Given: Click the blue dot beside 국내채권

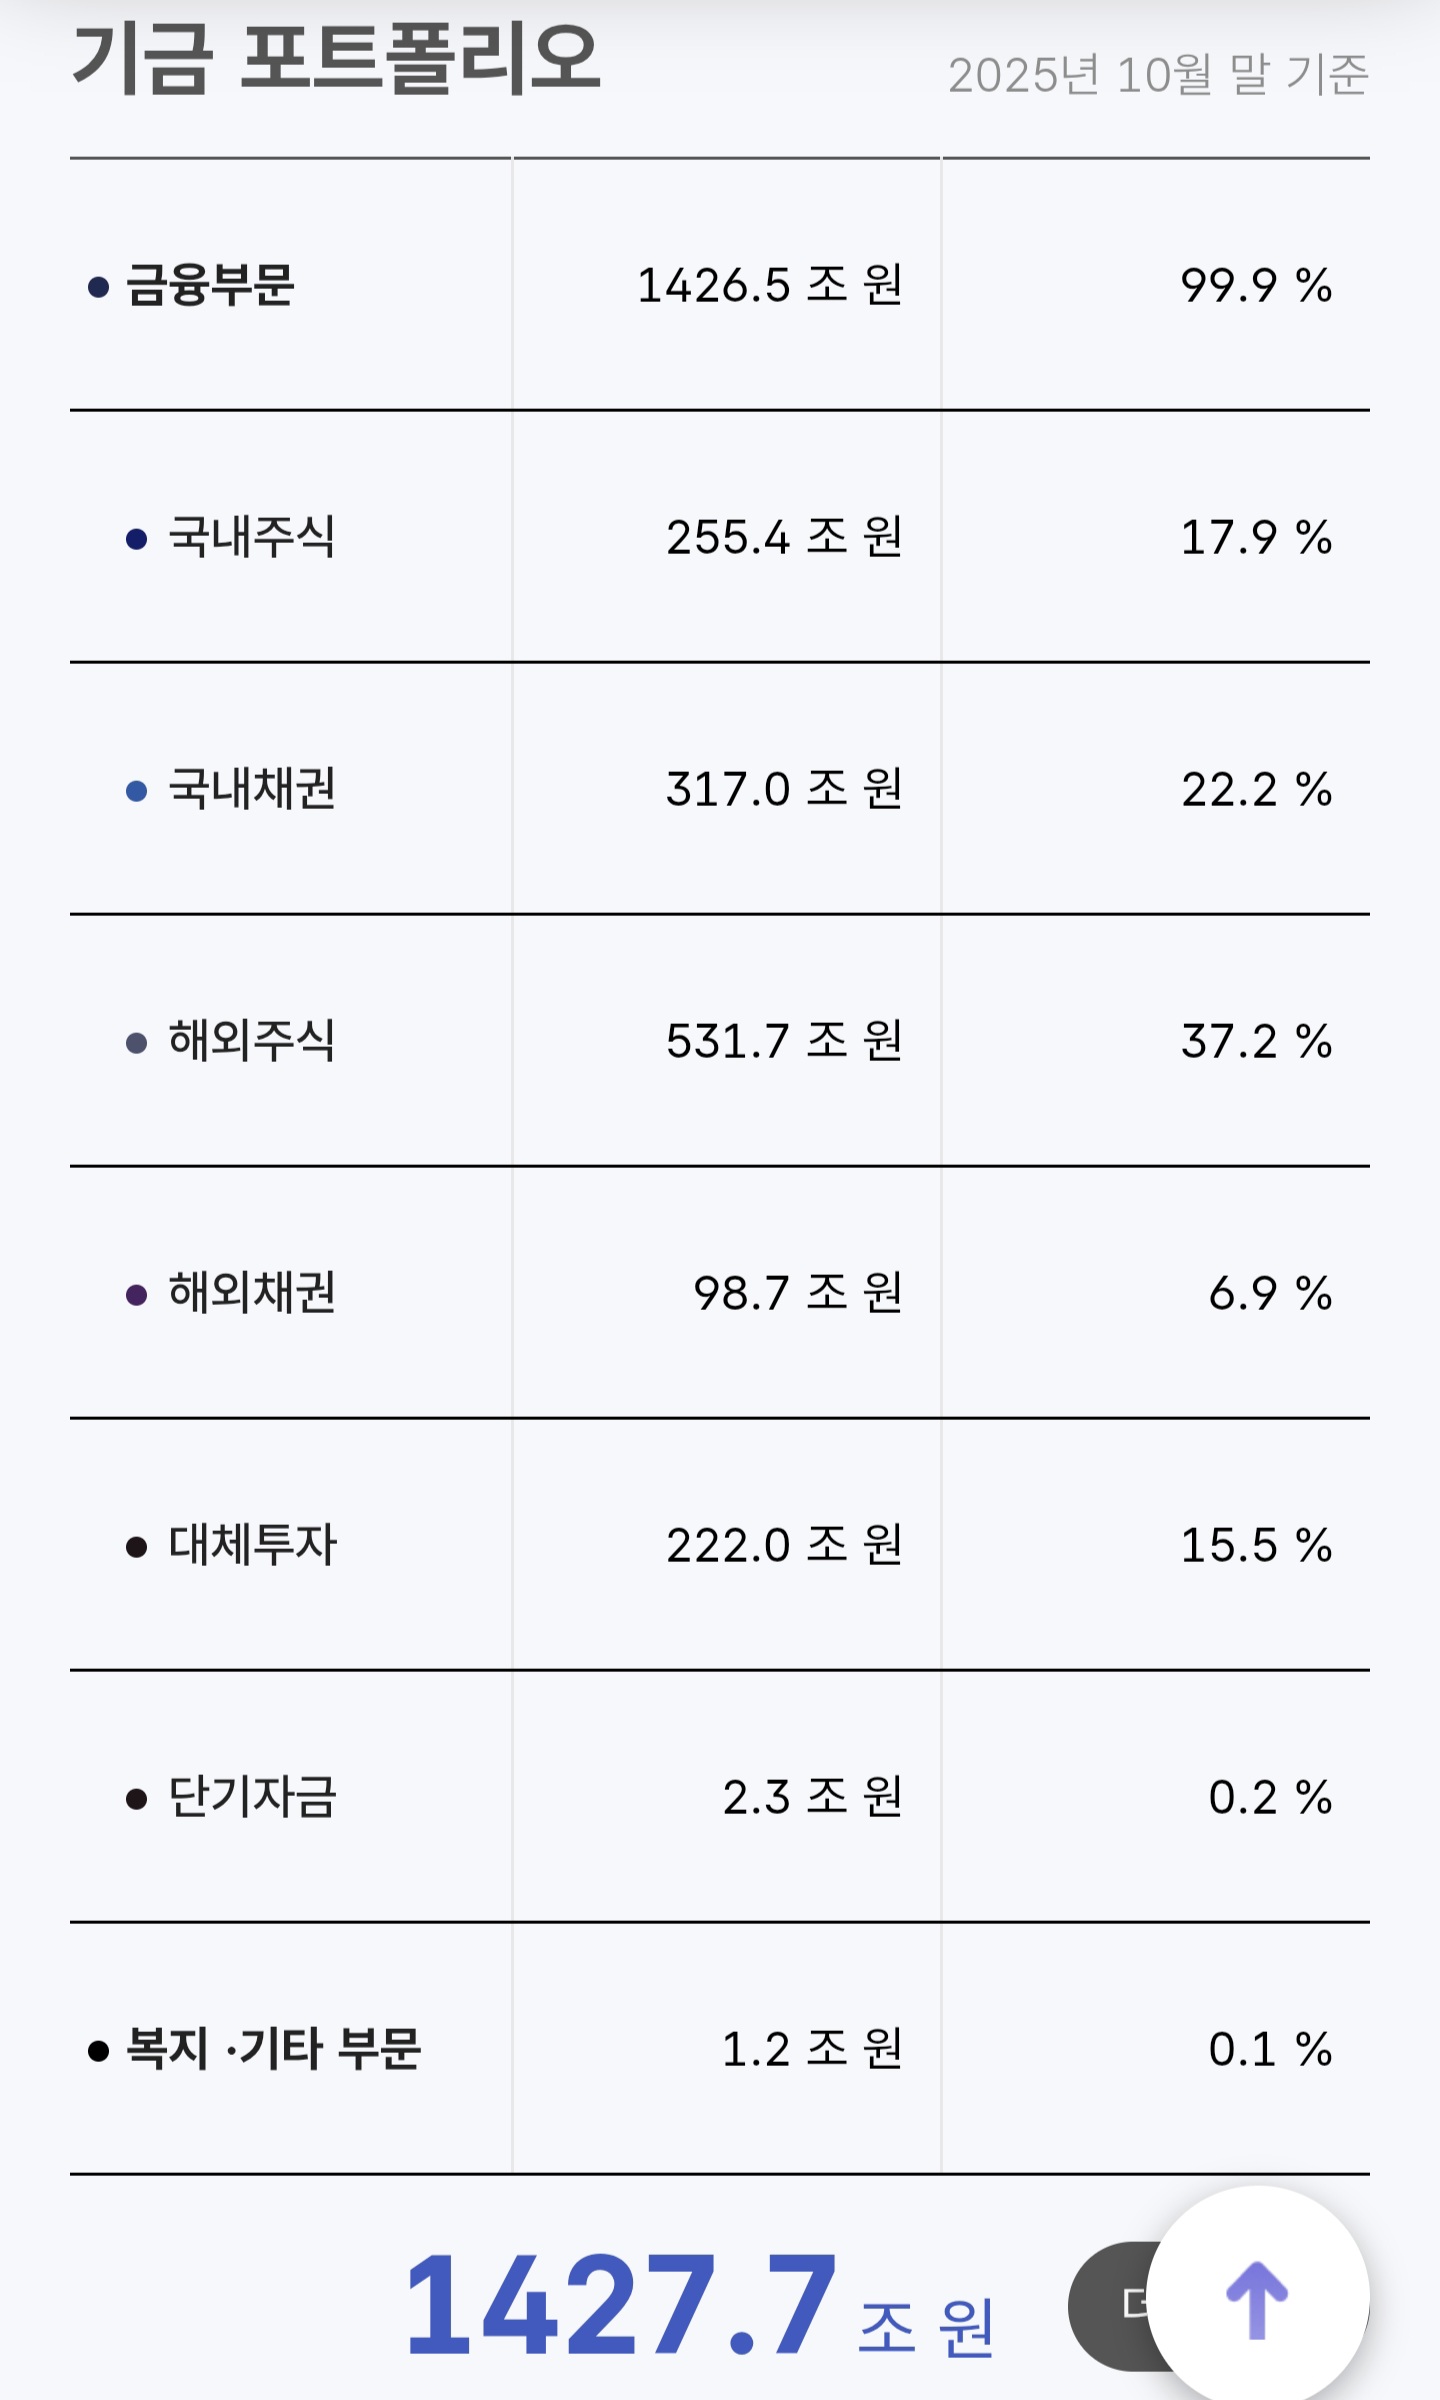Looking at the screenshot, I should click(137, 792).
